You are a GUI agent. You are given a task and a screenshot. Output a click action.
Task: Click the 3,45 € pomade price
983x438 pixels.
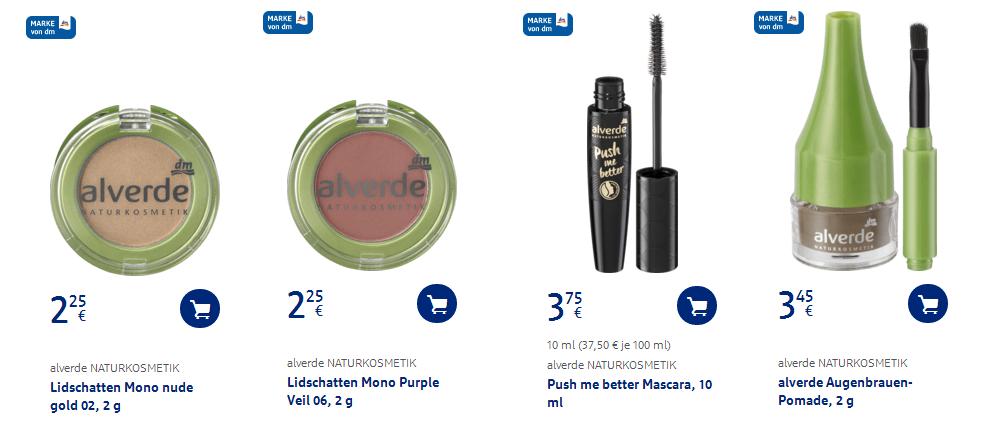[x=796, y=305]
